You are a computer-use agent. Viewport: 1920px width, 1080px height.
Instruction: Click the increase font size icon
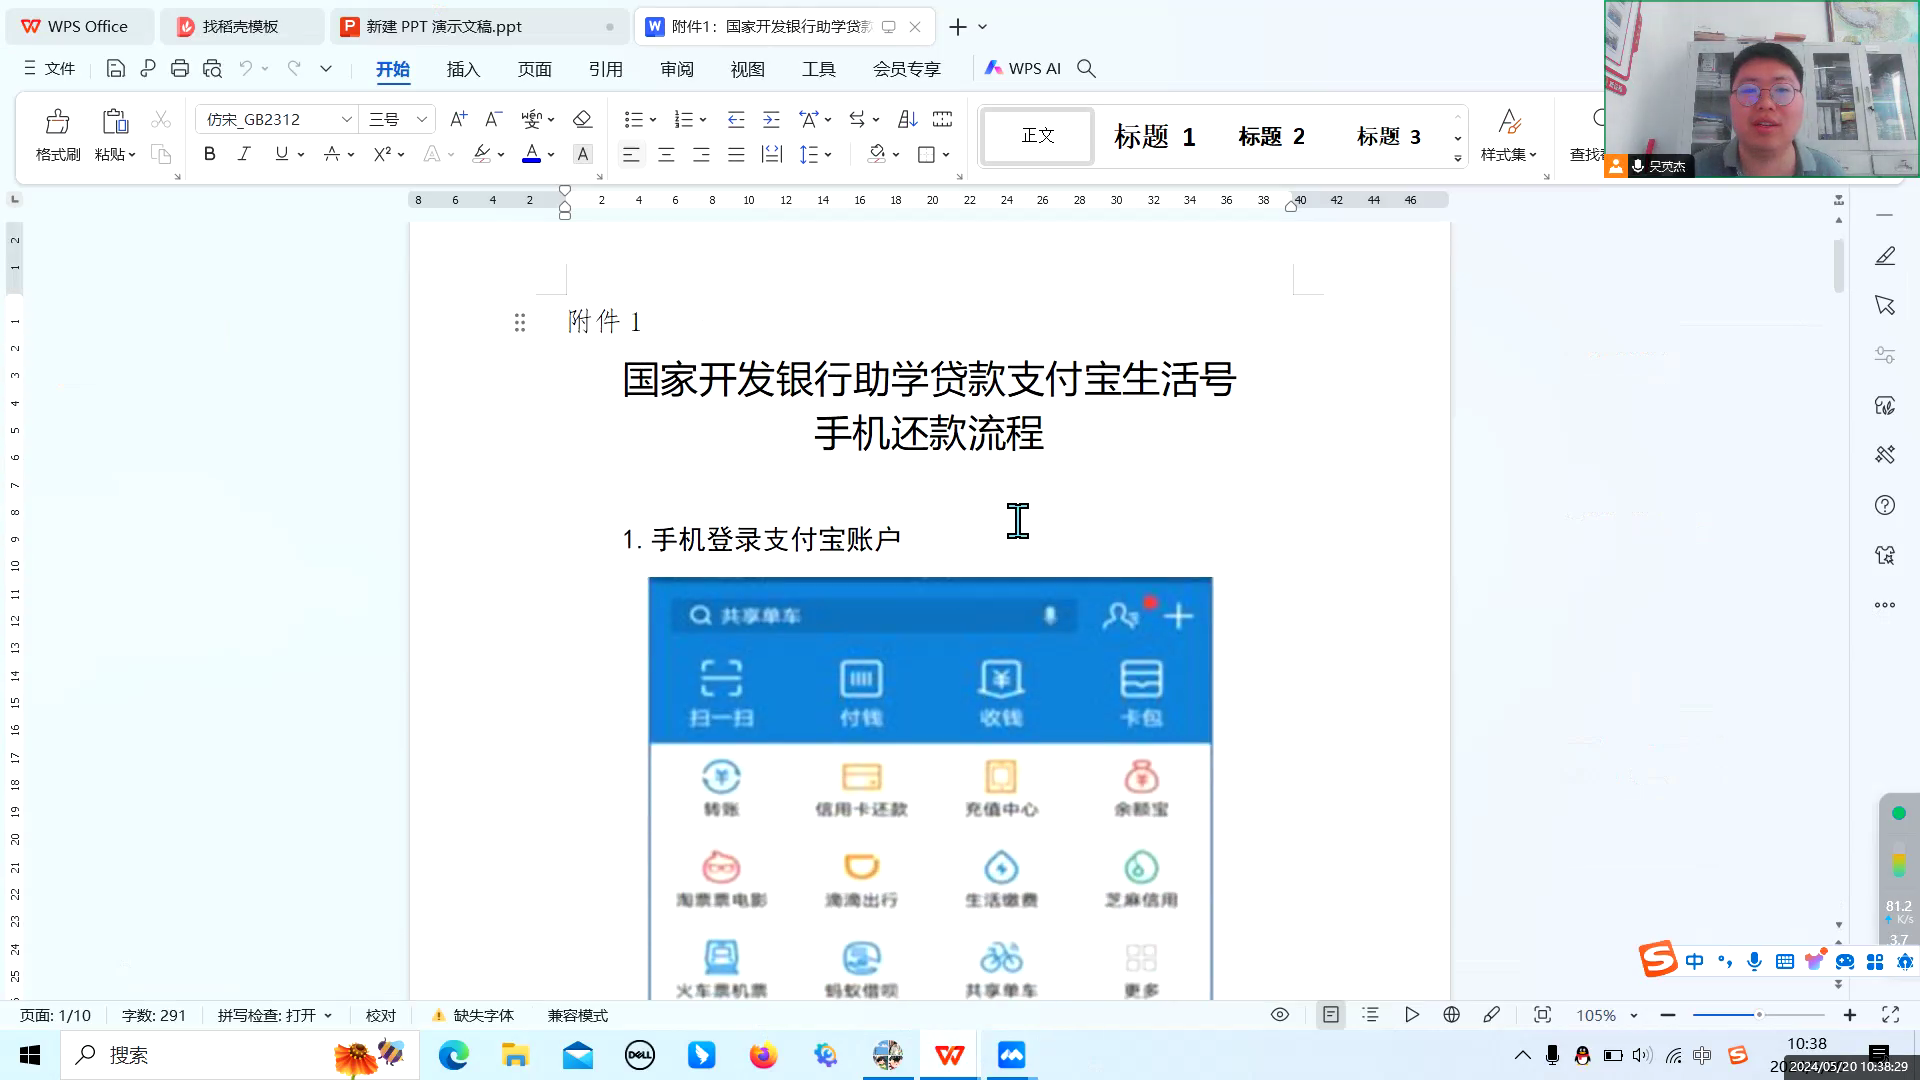pyautogui.click(x=458, y=119)
